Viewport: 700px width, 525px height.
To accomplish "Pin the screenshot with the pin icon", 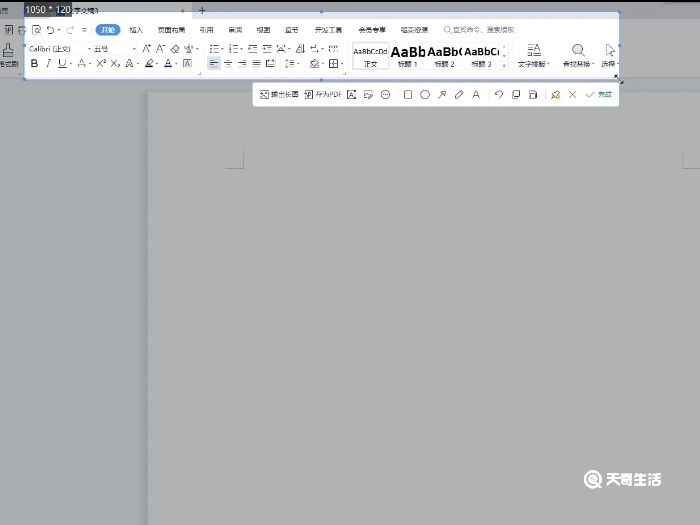I will 555,94.
